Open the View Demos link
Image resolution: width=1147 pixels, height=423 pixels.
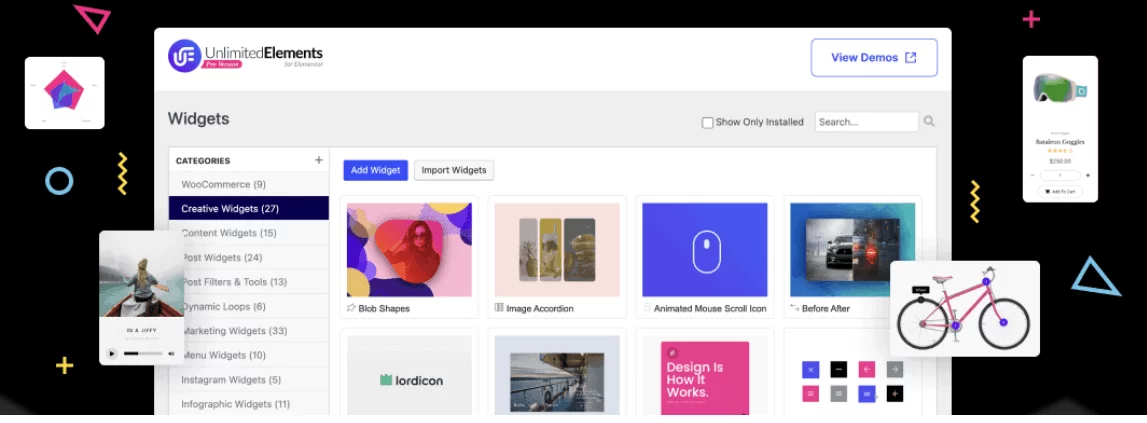coord(873,58)
